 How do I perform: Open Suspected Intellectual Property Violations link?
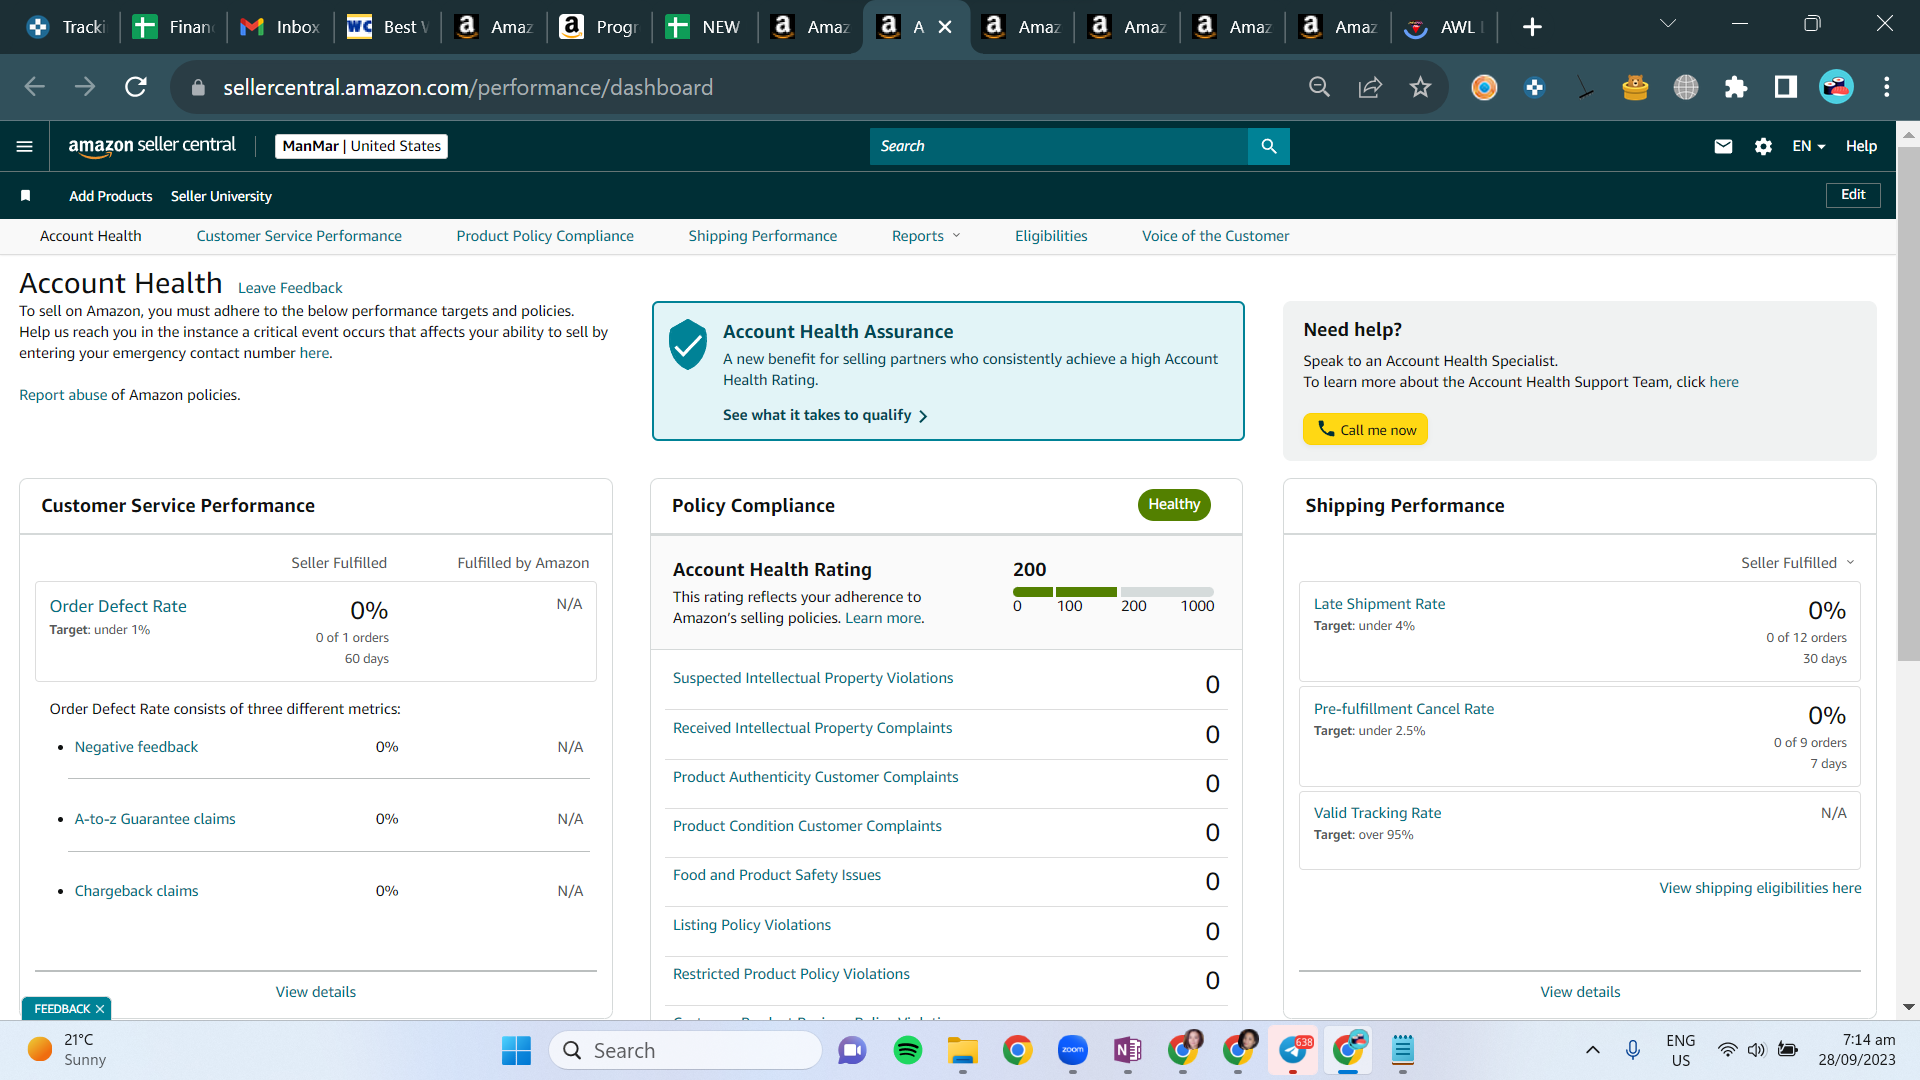(x=813, y=678)
